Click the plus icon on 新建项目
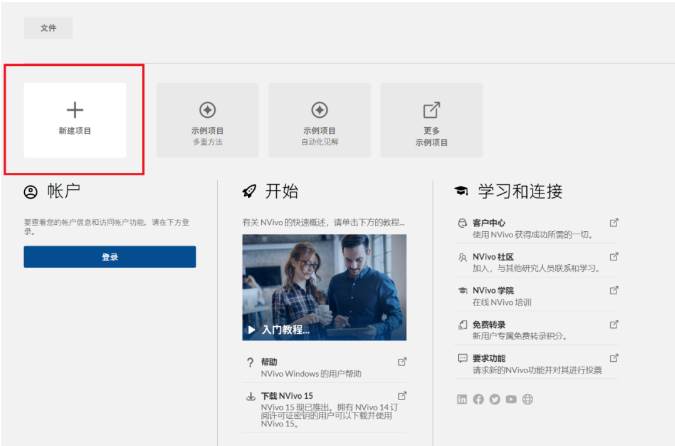The width and height of the screenshot is (675, 446). tap(75, 110)
